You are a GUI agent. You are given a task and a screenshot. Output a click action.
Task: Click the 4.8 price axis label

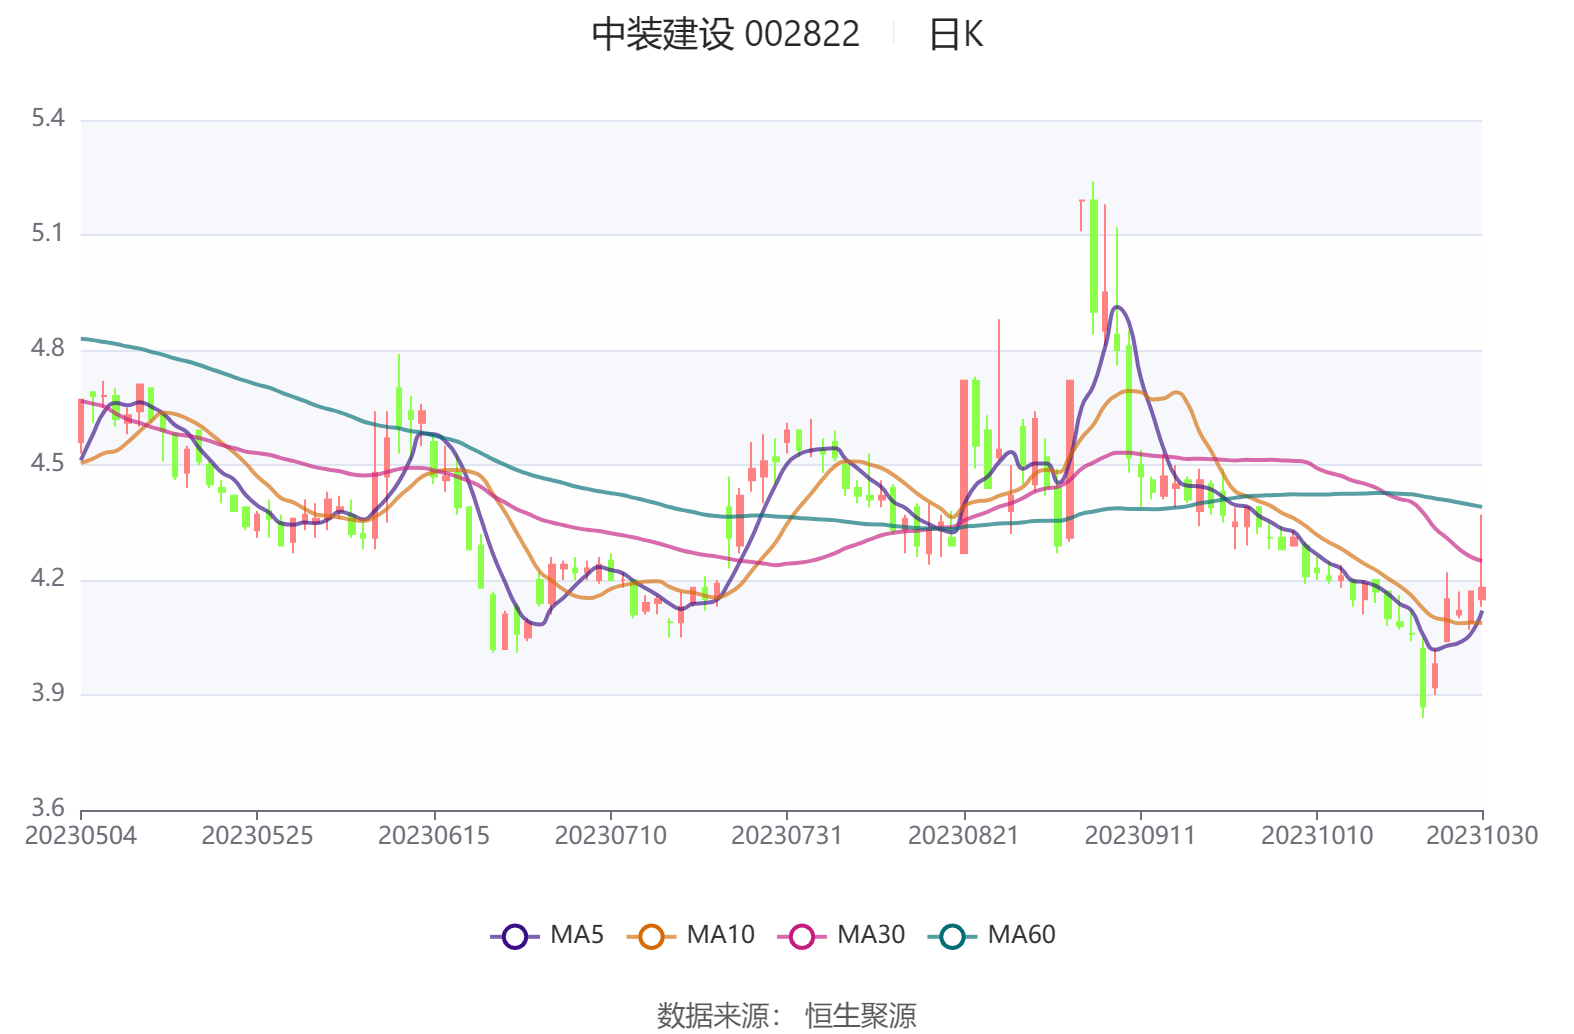click(x=48, y=348)
